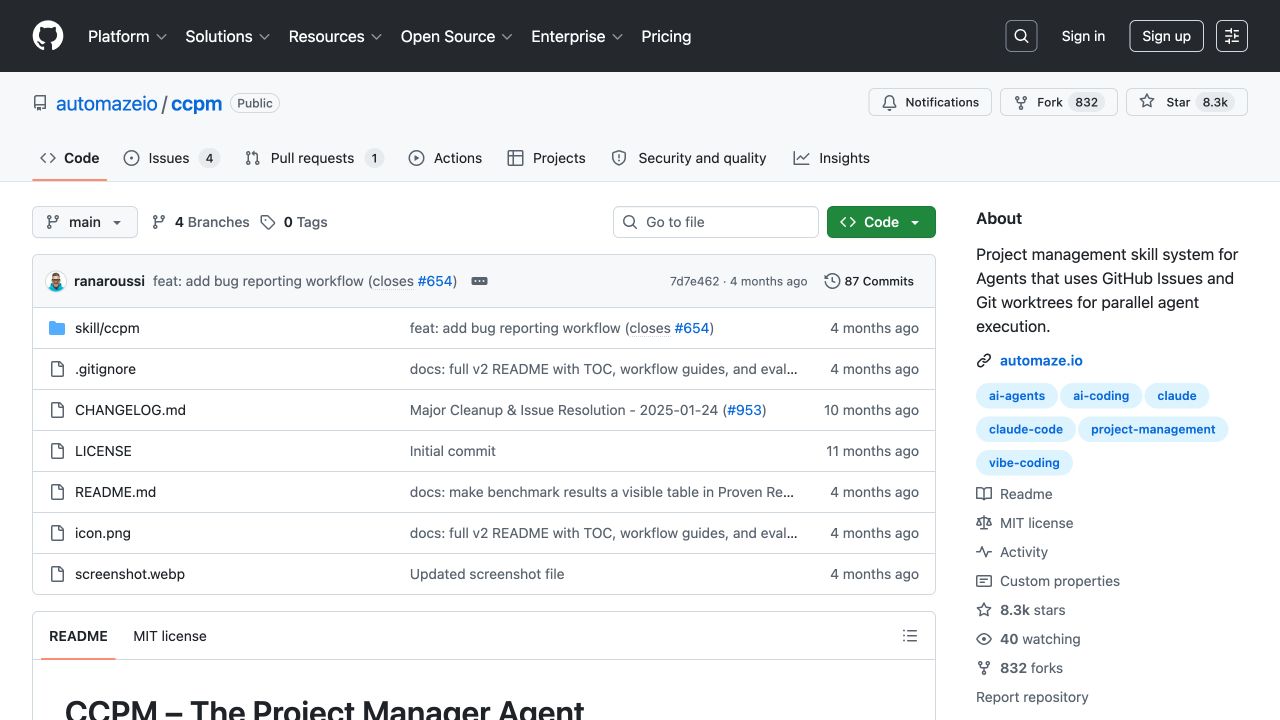Expand the Platform menu
Image resolution: width=1280 pixels, height=720 pixels.
pyautogui.click(x=129, y=36)
